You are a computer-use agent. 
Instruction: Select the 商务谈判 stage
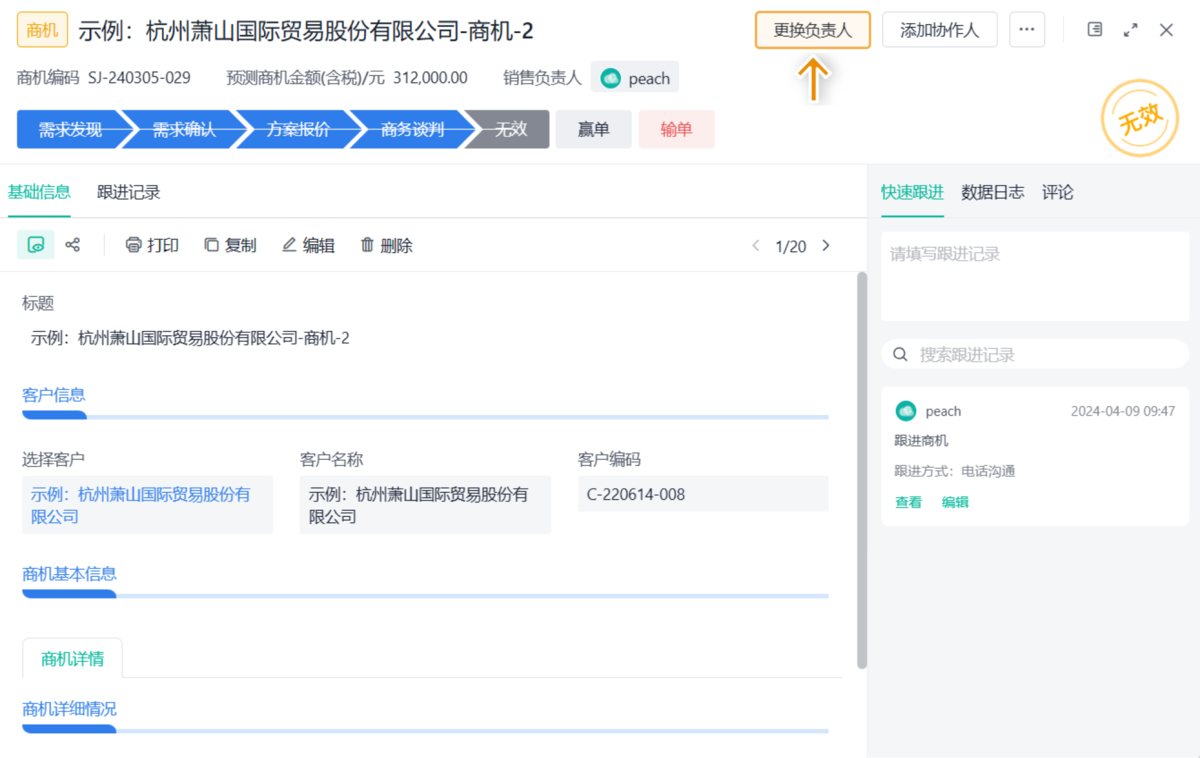coord(412,130)
